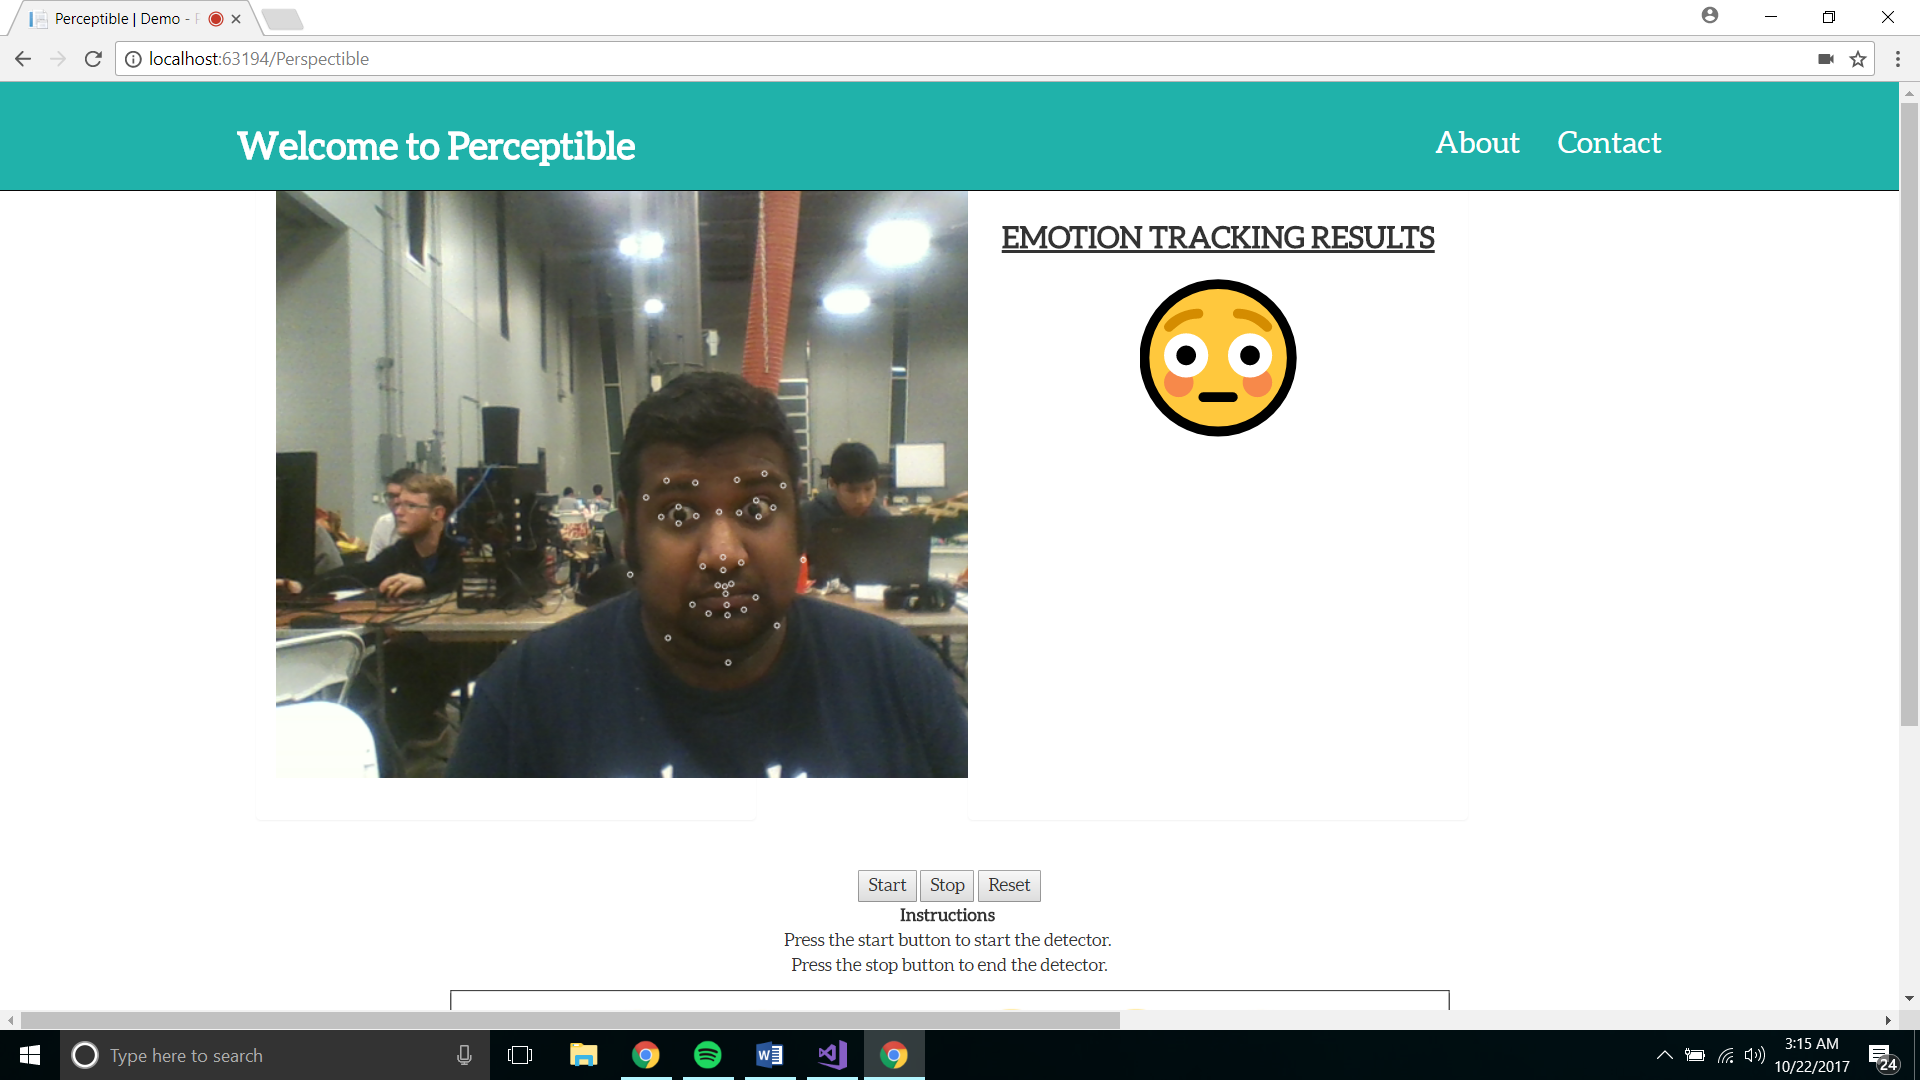Click camera access icon in address bar
Image resolution: width=1920 pixels, height=1080 pixels.
click(1826, 59)
